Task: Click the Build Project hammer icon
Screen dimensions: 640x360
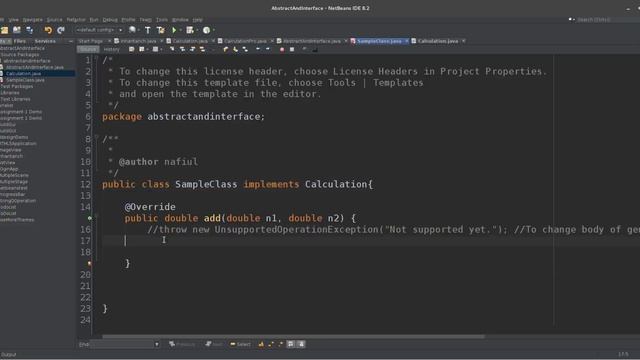Action: (147, 30)
